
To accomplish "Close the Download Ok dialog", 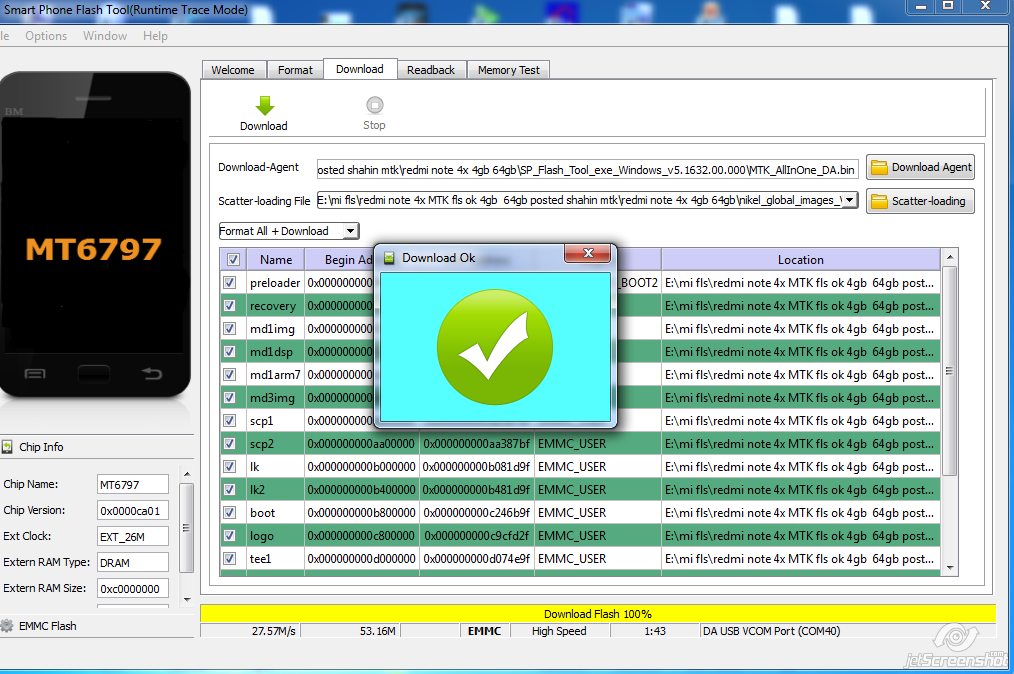I will tap(588, 253).
